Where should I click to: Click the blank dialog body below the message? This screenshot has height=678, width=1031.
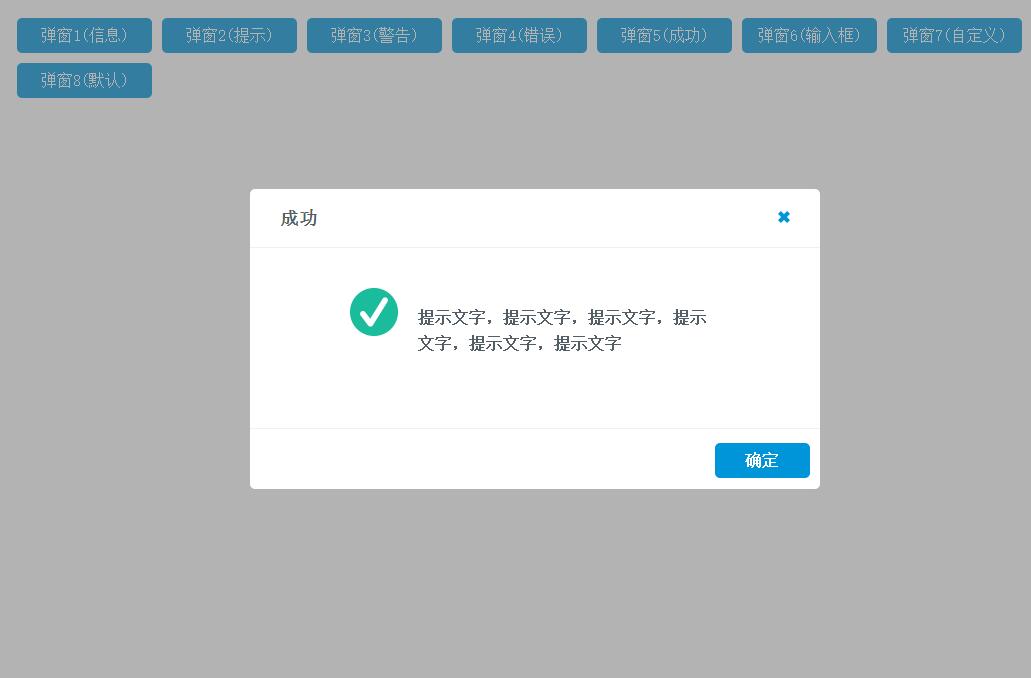tap(535, 395)
